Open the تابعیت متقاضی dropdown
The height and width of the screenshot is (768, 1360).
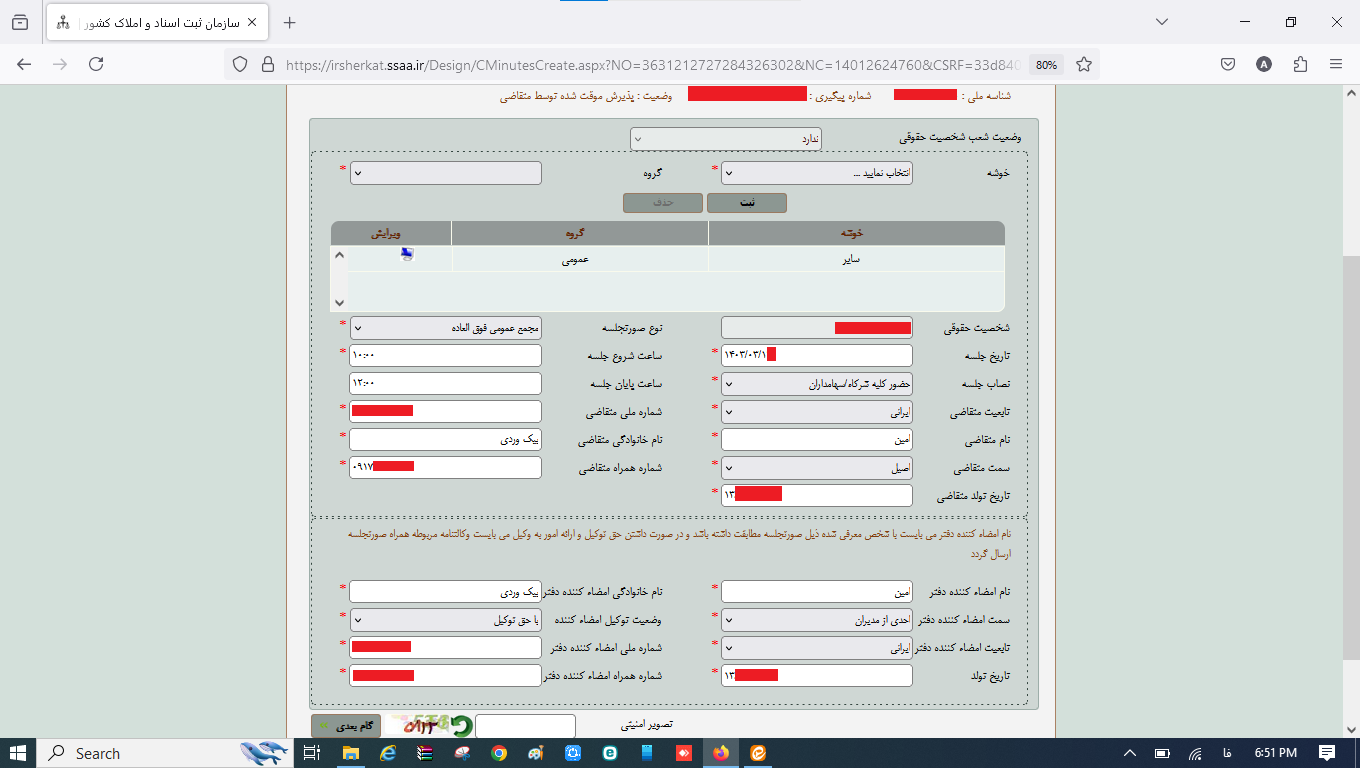click(817, 412)
